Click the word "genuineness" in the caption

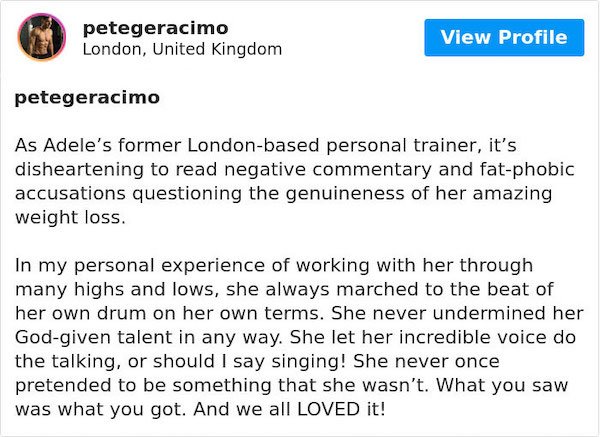click(345, 194)
